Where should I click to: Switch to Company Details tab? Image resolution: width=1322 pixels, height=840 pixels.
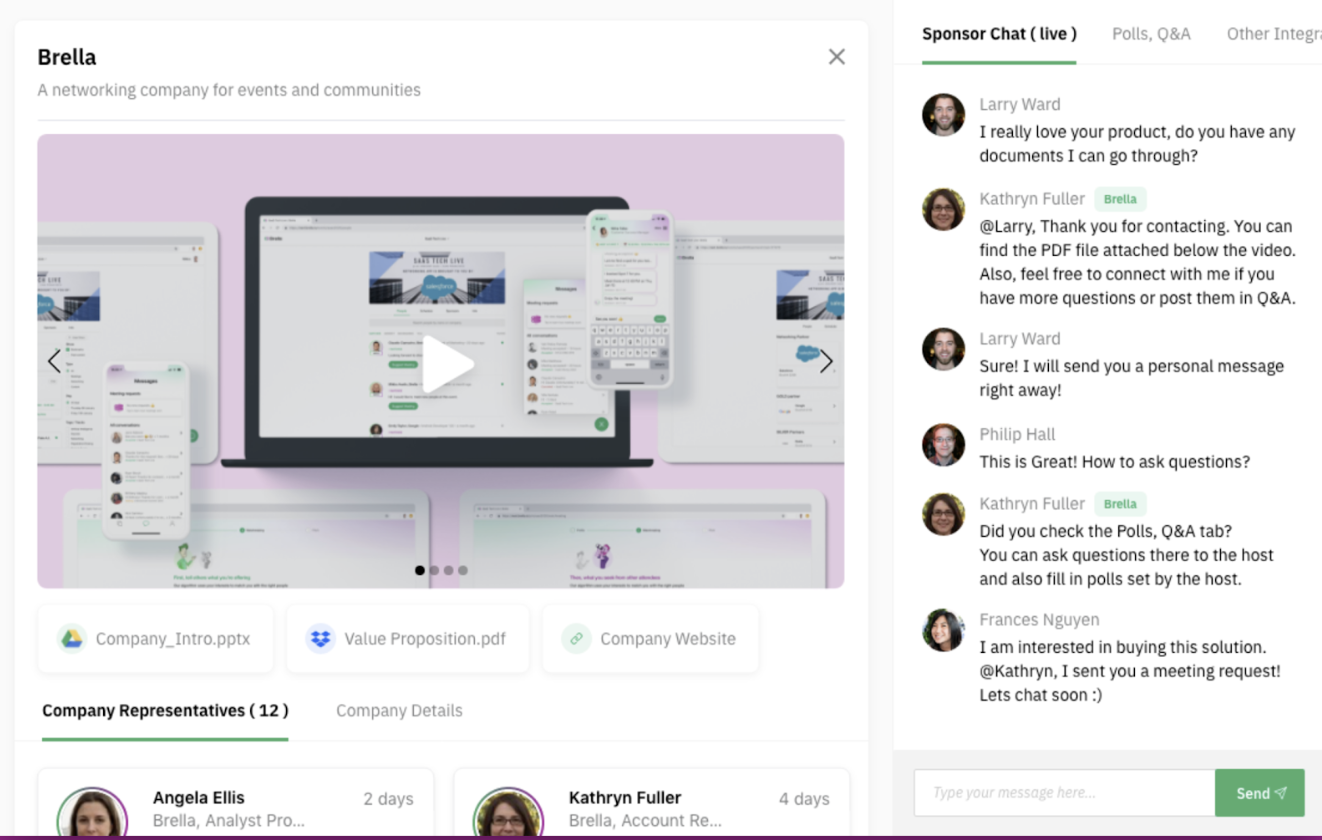click(399, 711)
